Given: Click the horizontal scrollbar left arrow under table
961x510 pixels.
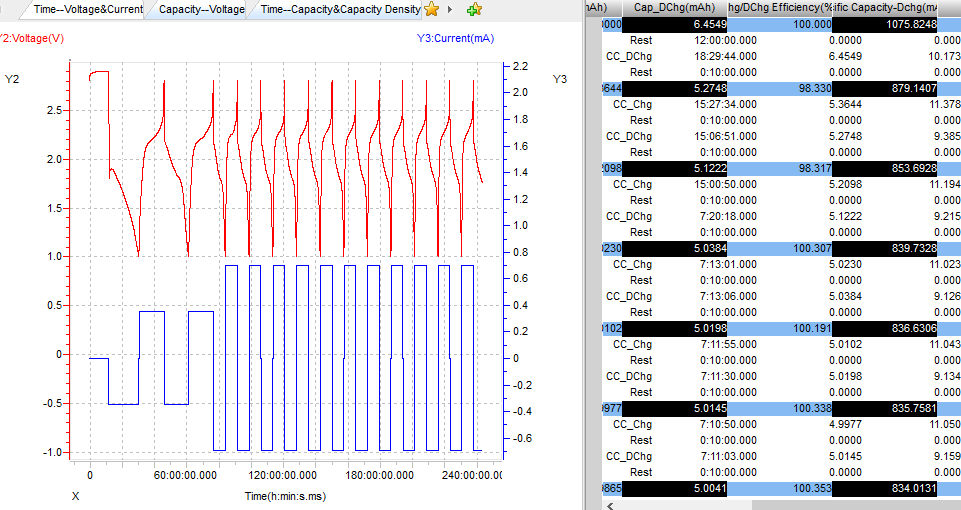Looking at the screenshot, I should [610, 506].
